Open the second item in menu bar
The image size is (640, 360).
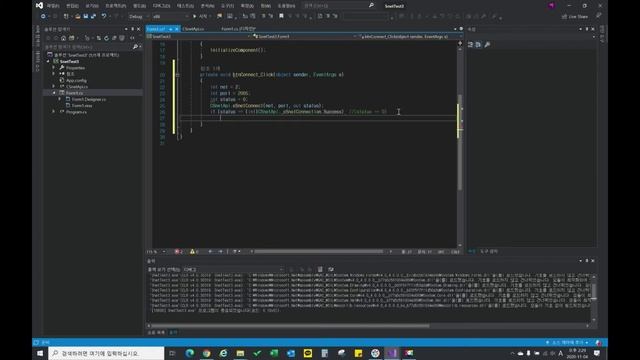[72, 6]
